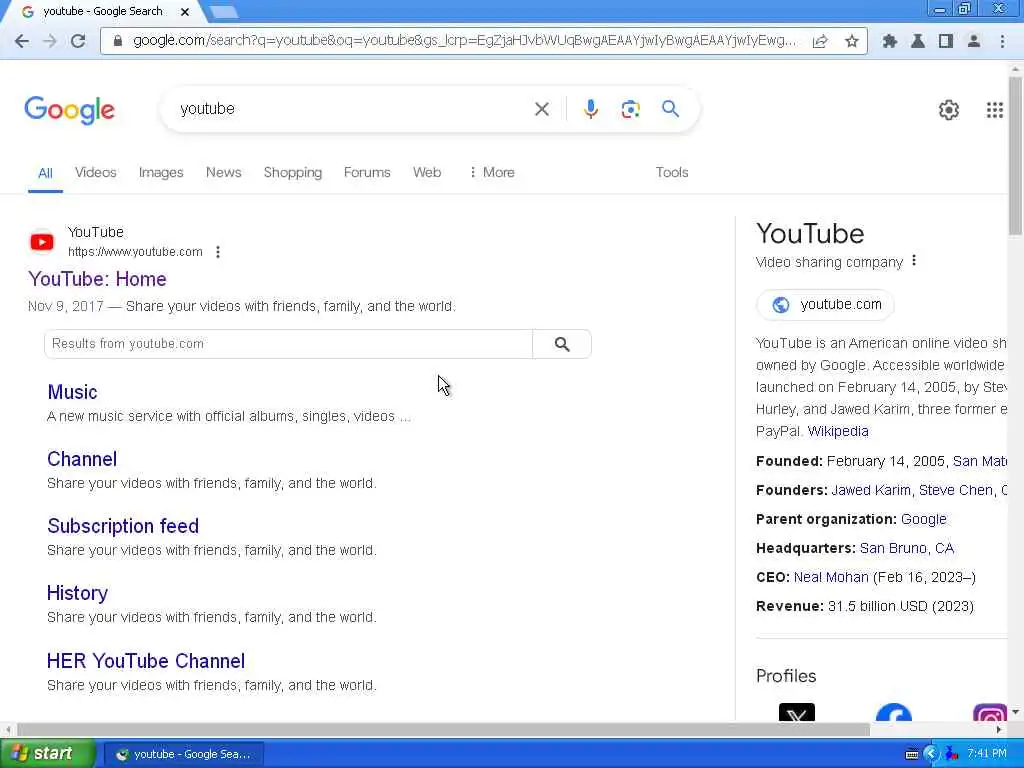The height and width of the screenshot is (768, 1024).
Task: Clear the search box with the X
Action: (x=542, y=109)
